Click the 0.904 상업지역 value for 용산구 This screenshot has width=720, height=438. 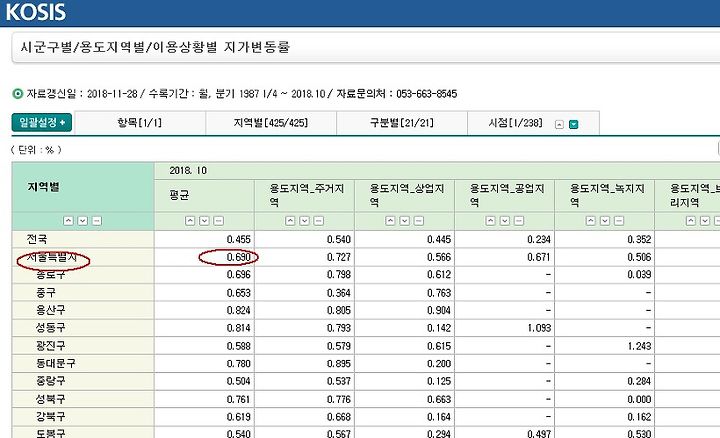point(439,310)
